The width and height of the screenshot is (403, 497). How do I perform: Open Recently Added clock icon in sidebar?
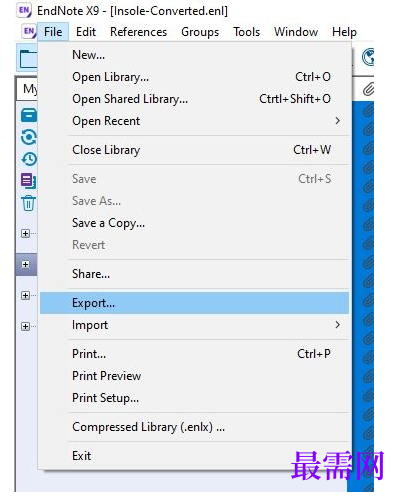click(29, 159)
